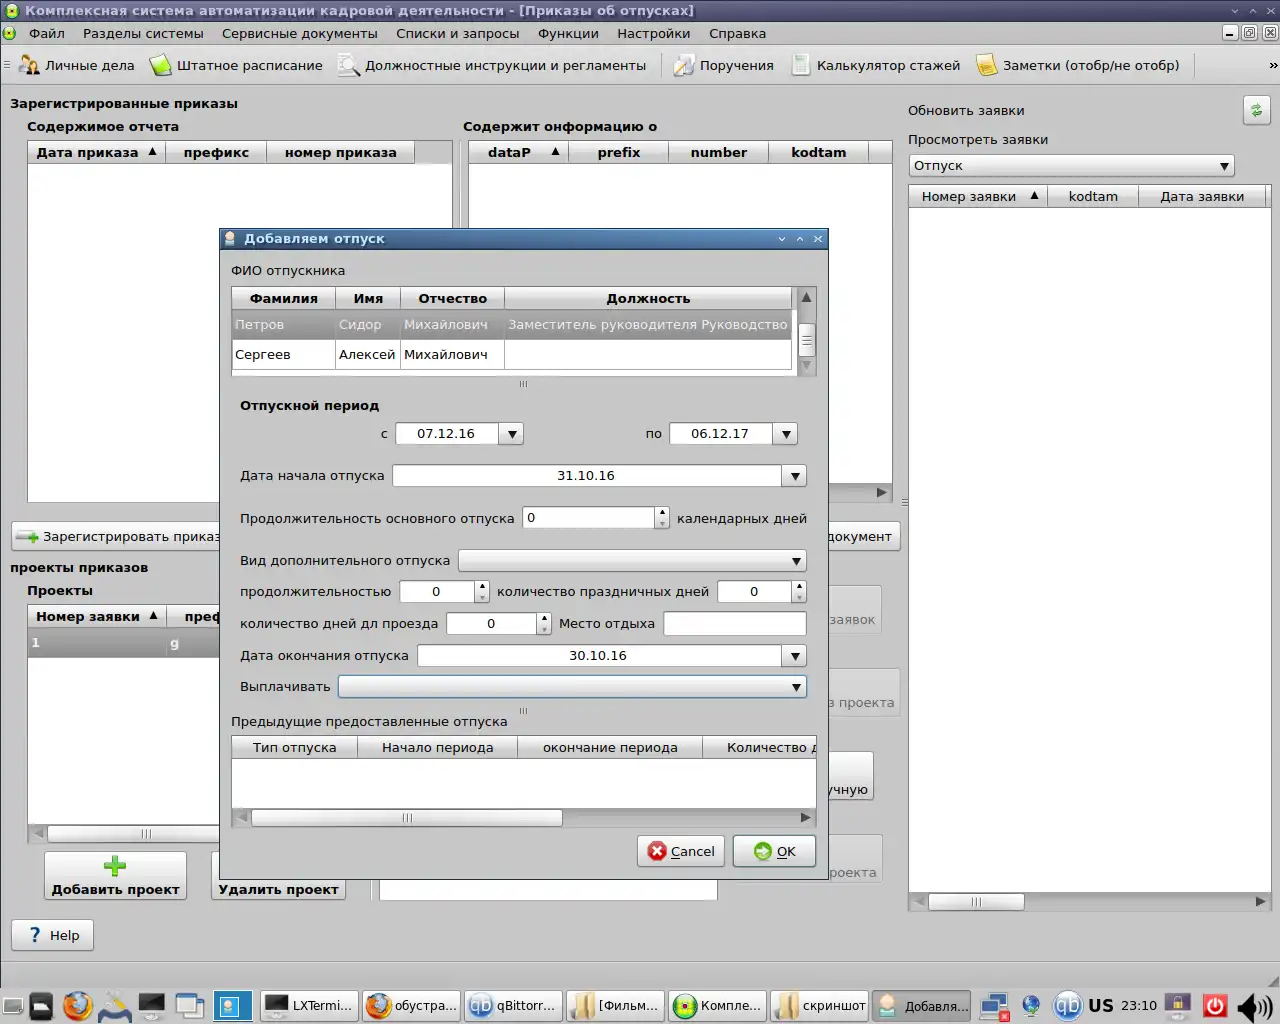Sort by Номер заявки in requests panel

978,197
